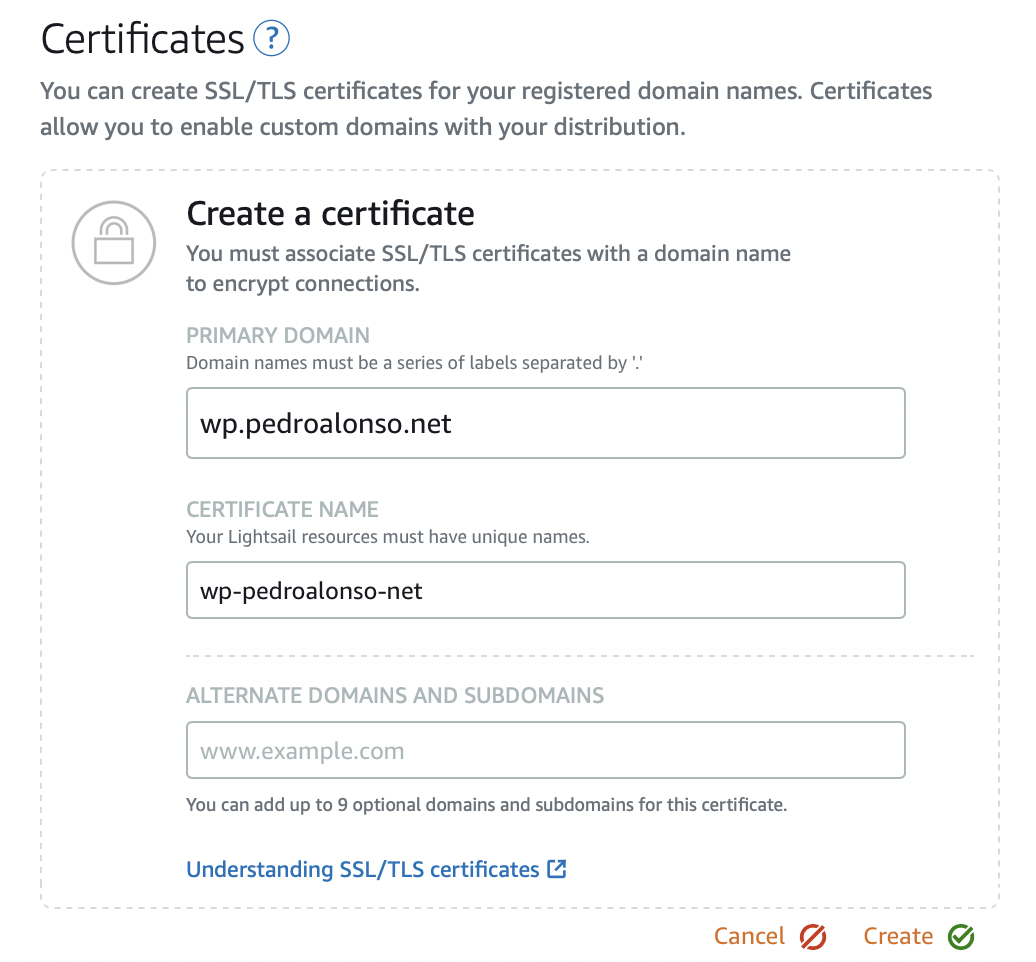This screenshot has height=962, width=1036.
Task: Click the PRIMARY DOMAIN input containing wp.pedroalonso.net
Action: pos(545,422)
